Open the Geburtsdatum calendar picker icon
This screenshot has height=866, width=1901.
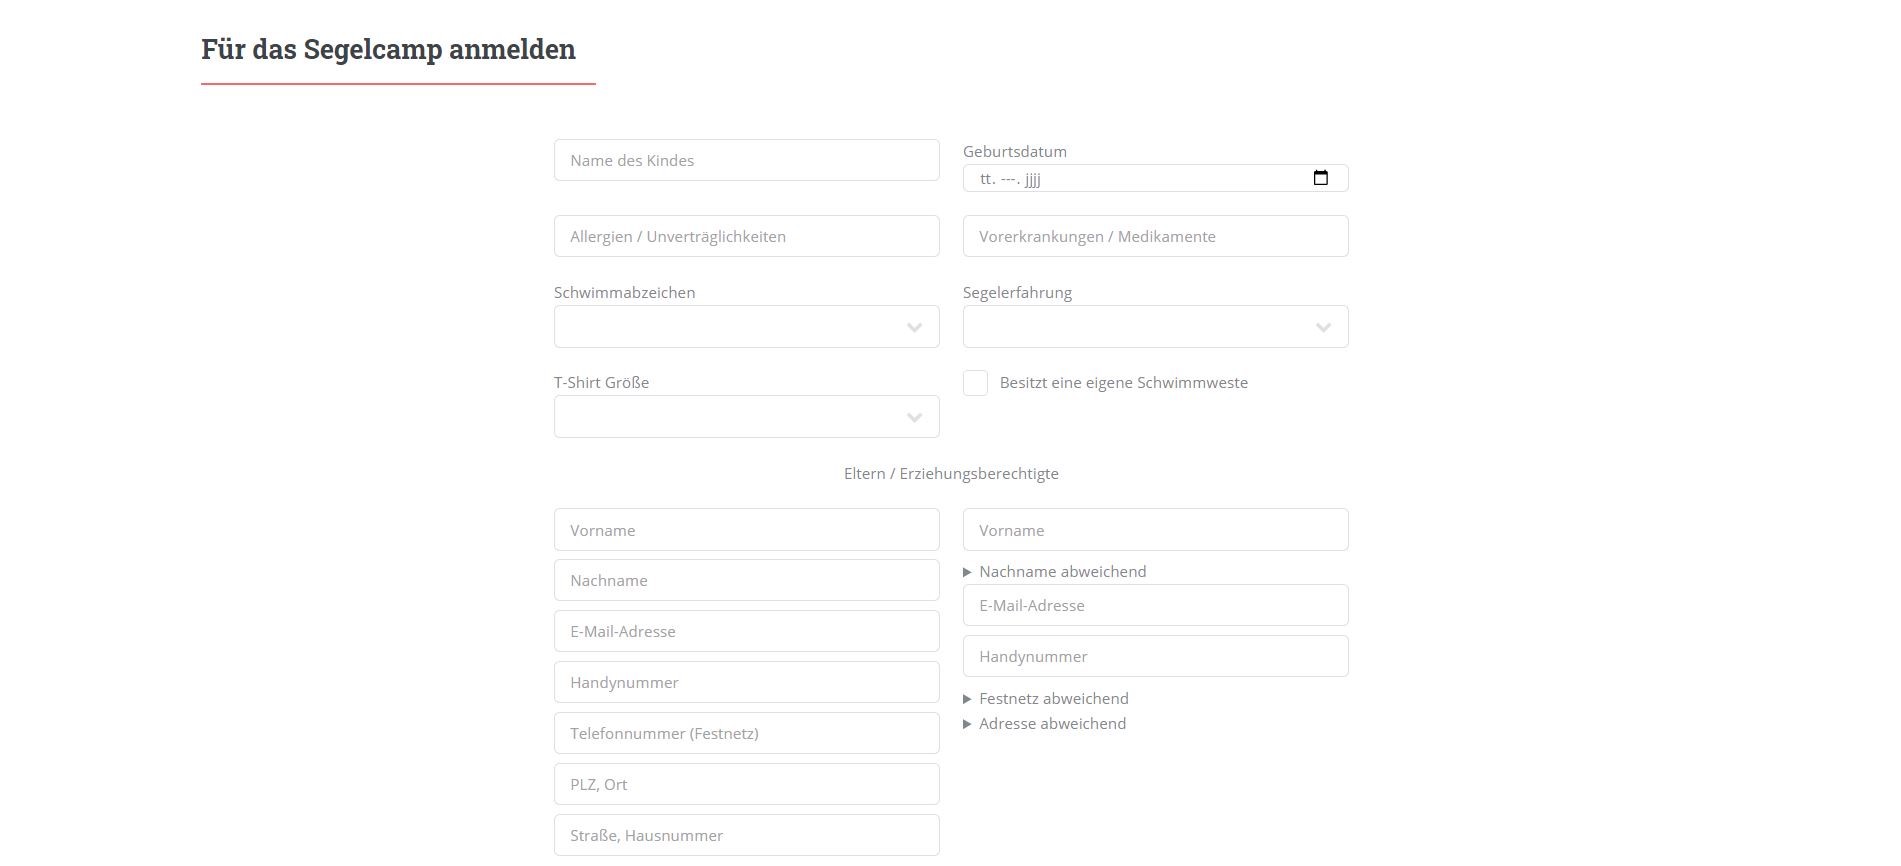1320,178
